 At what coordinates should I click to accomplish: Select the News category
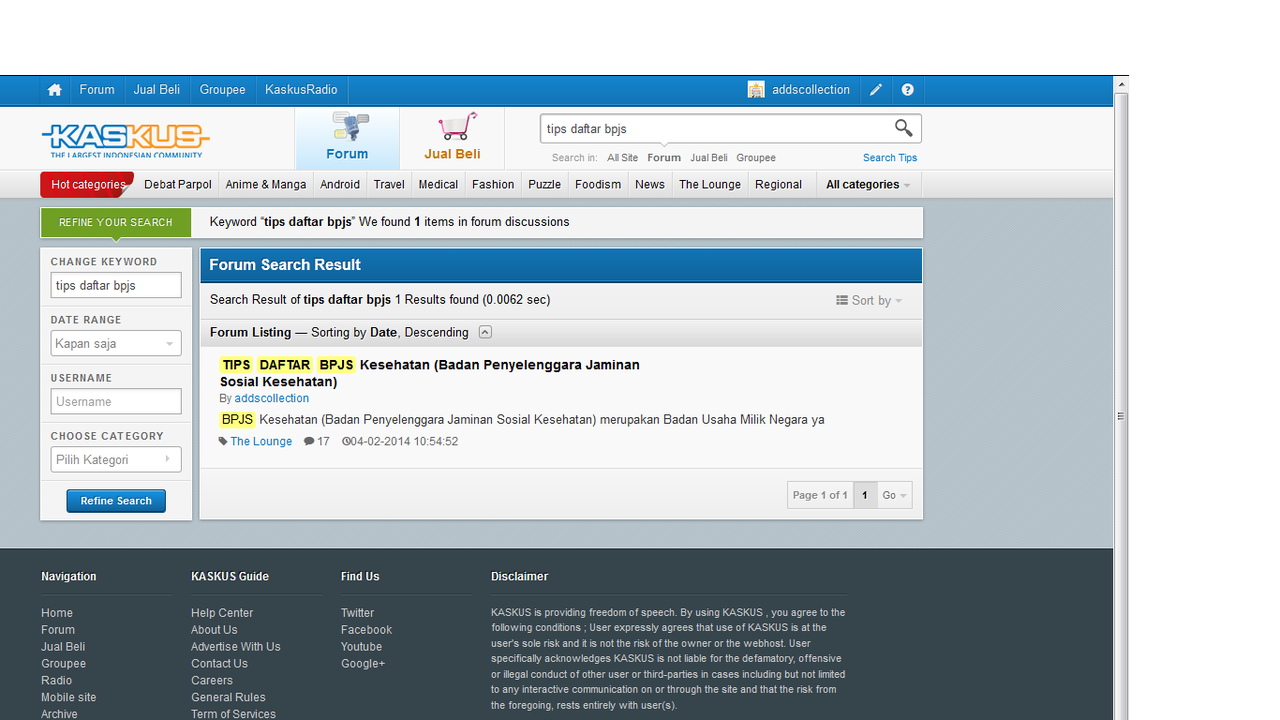[x=650, y=184]
